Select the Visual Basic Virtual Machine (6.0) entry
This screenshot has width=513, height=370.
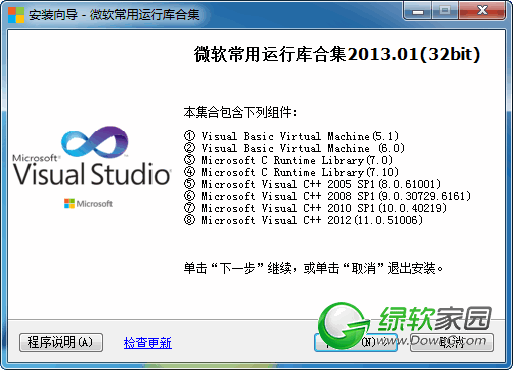[294, 148]
